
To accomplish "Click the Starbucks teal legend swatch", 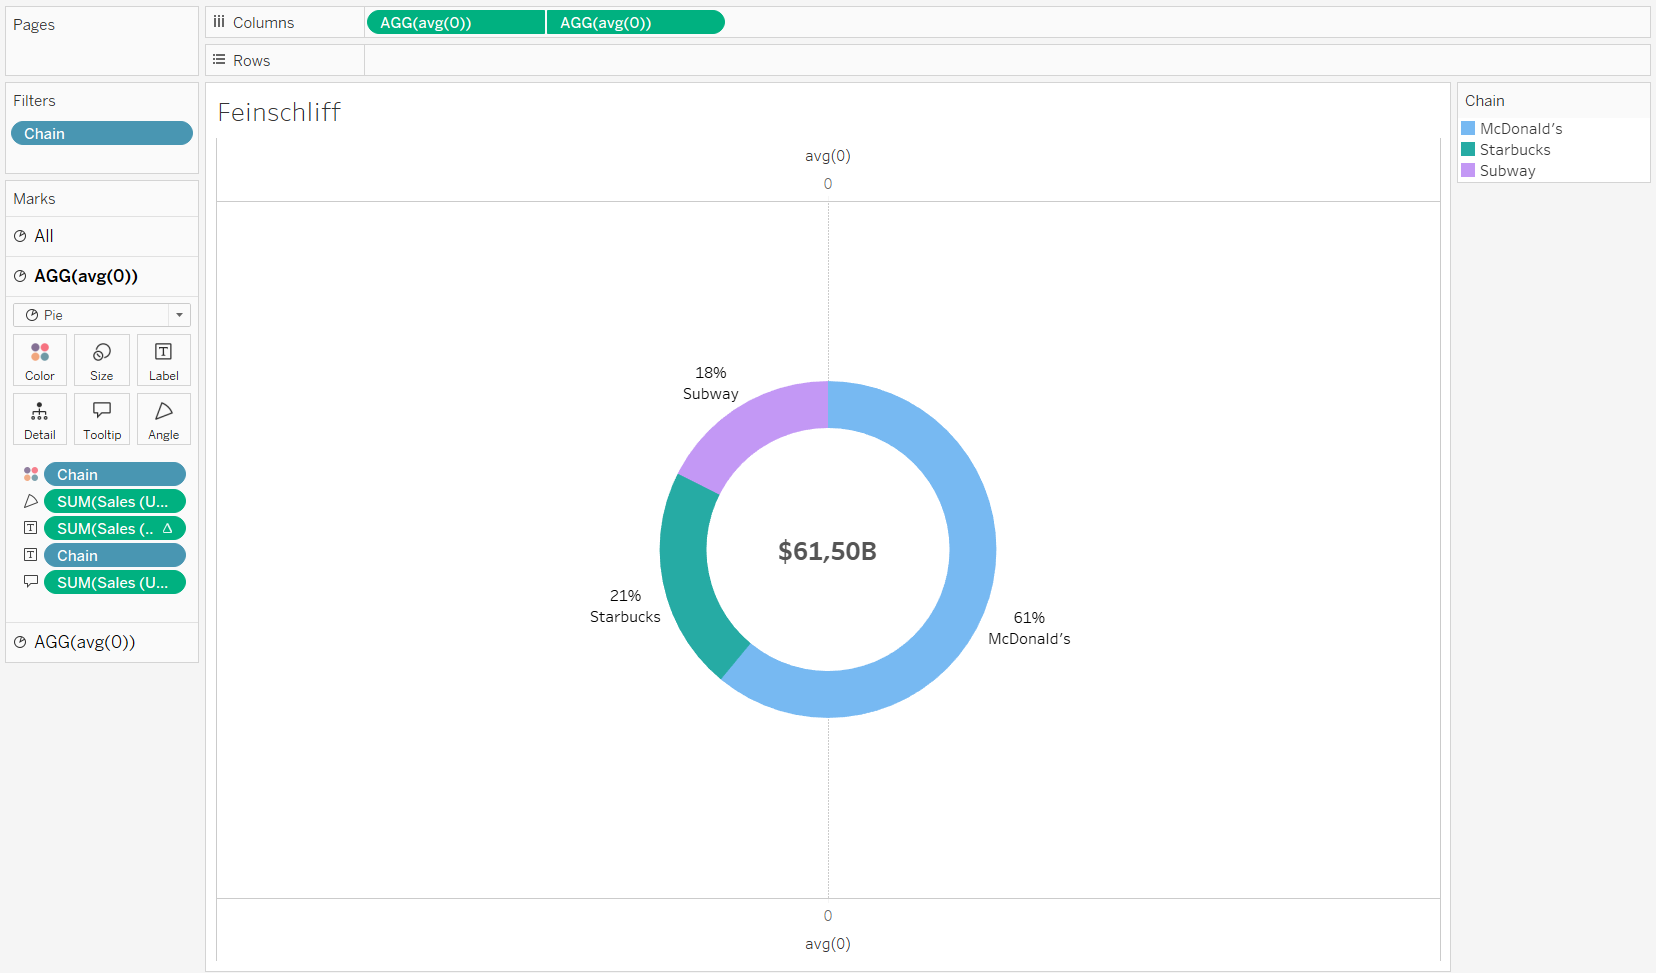I will point(1468,149).
